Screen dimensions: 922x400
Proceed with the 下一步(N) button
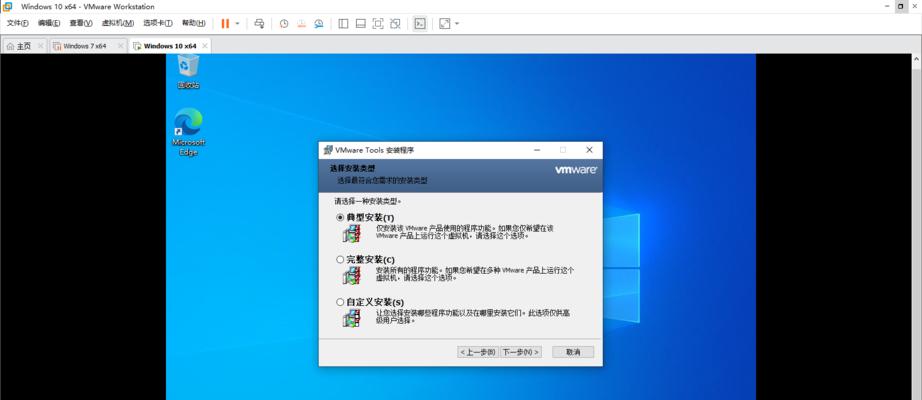(521, 352)
